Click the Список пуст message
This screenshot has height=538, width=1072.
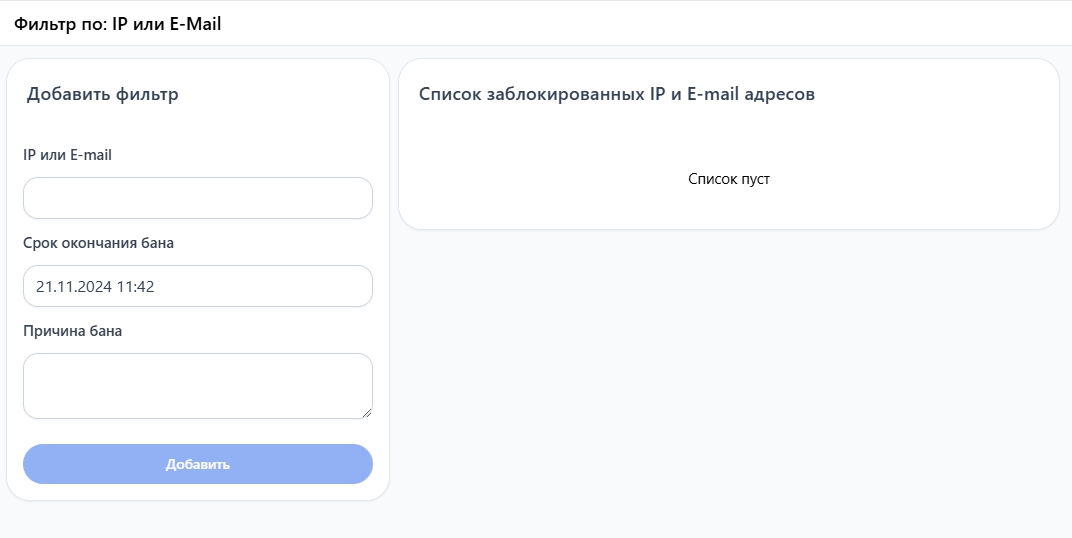(x=729, y=179)
